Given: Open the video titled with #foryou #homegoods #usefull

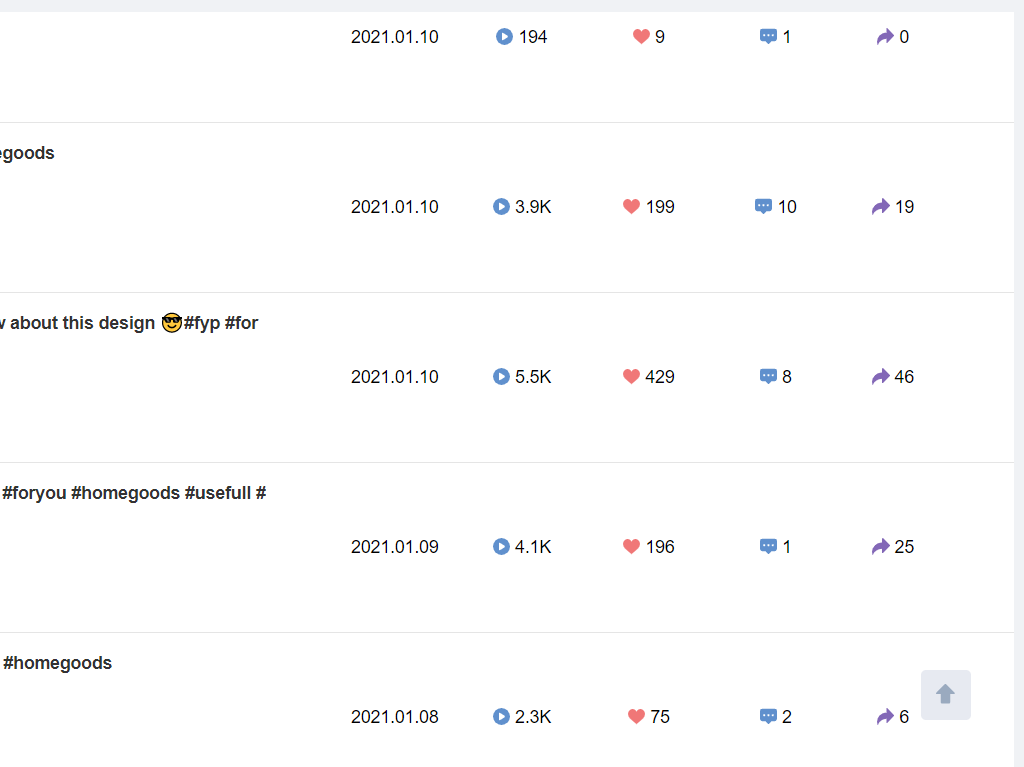Looking at the screenshot, I should click(133, 493).
